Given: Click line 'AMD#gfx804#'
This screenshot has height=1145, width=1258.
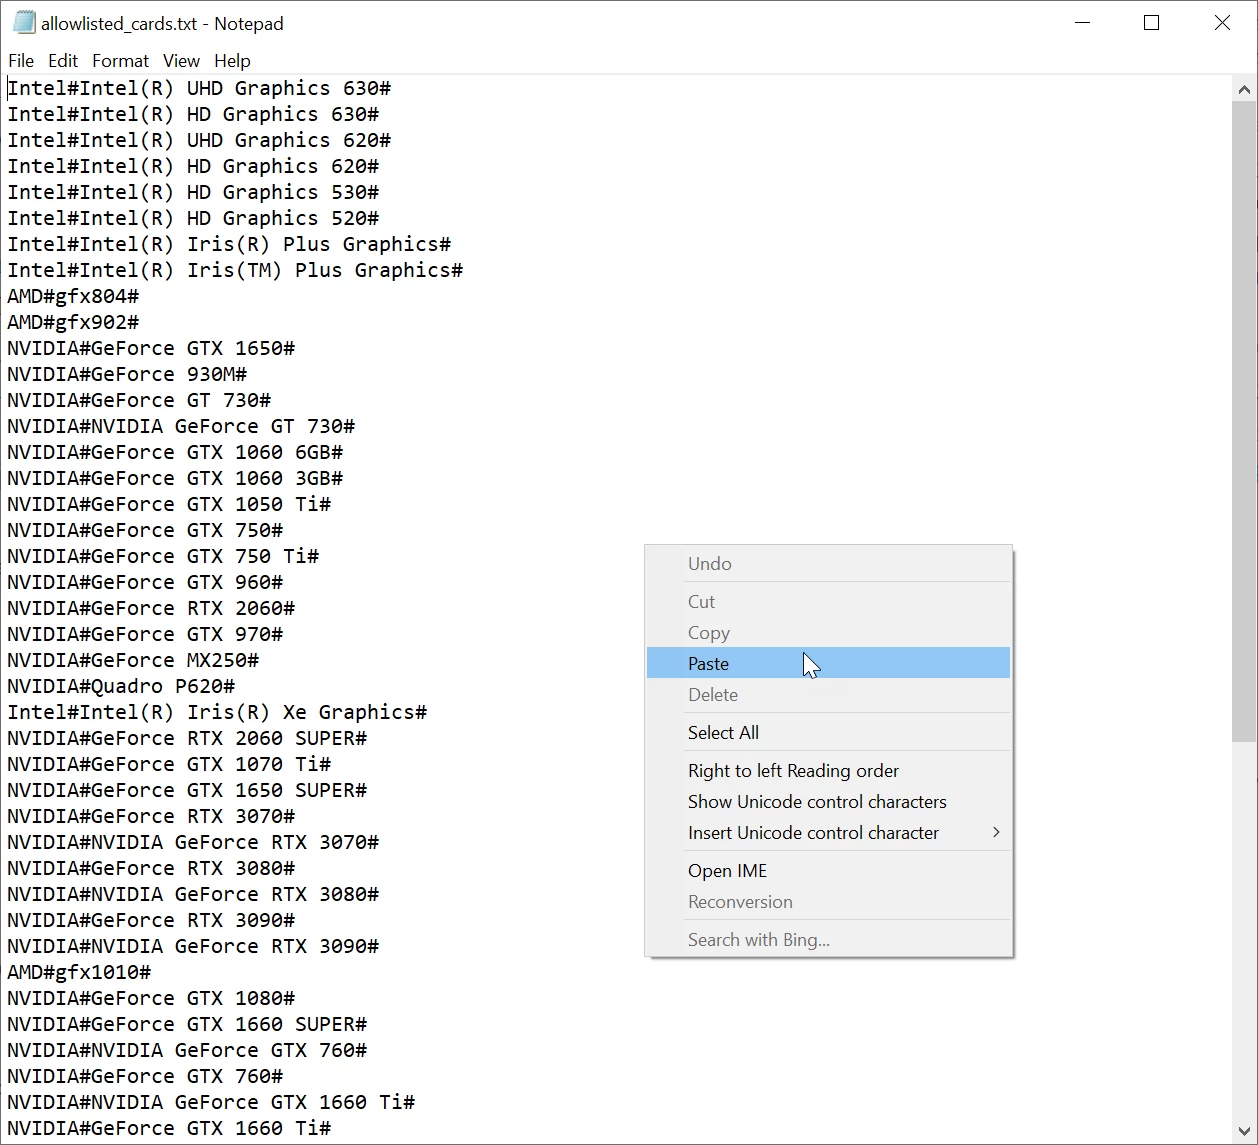Looking at the screenshot, I should (x=73, y=296).
